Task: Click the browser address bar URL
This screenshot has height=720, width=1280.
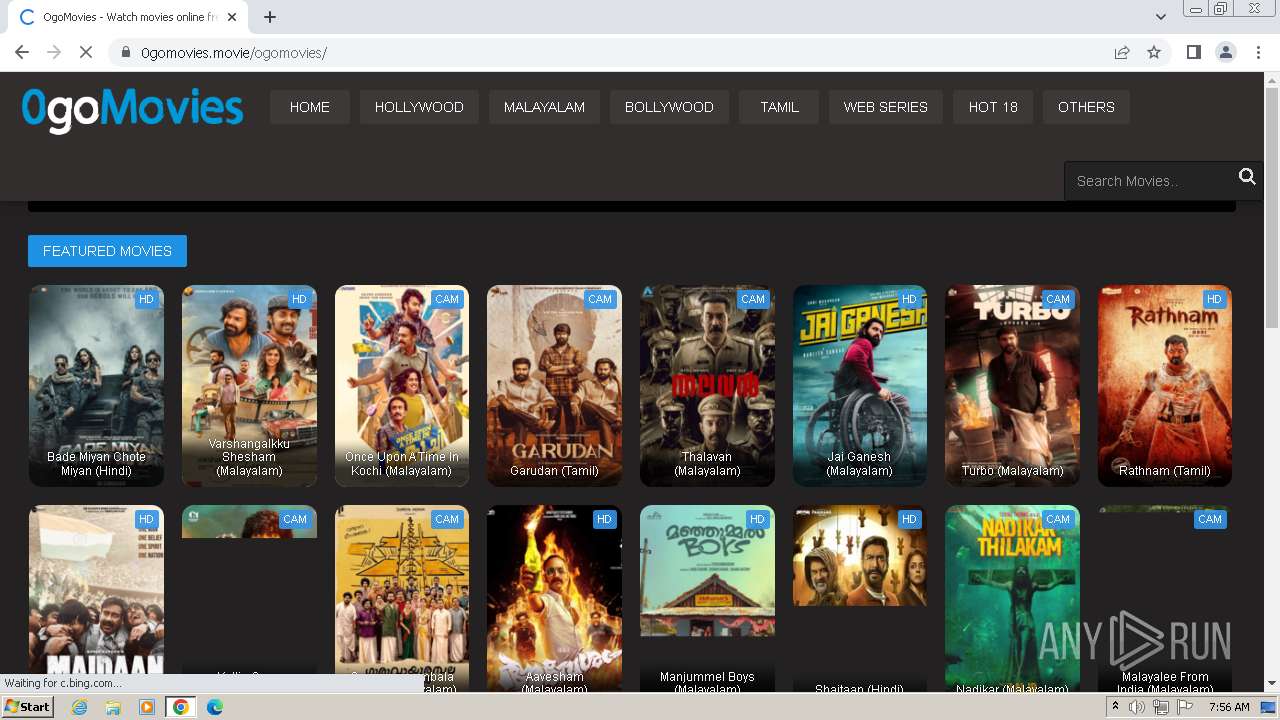Action: click(234, 53)
